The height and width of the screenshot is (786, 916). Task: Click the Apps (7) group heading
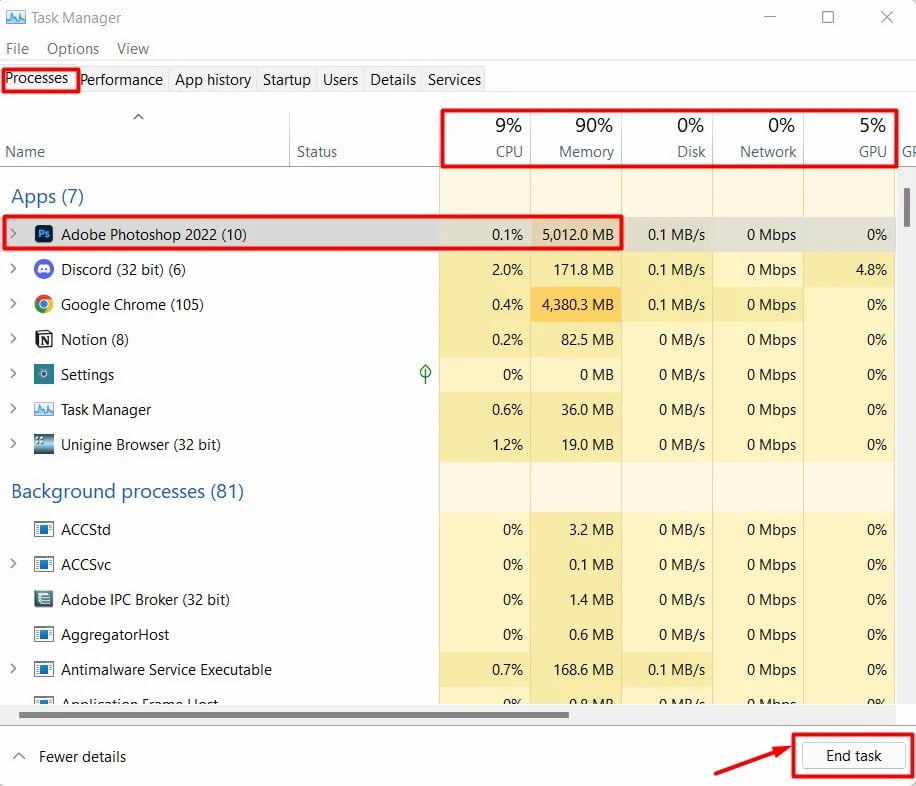coord(47,196)
